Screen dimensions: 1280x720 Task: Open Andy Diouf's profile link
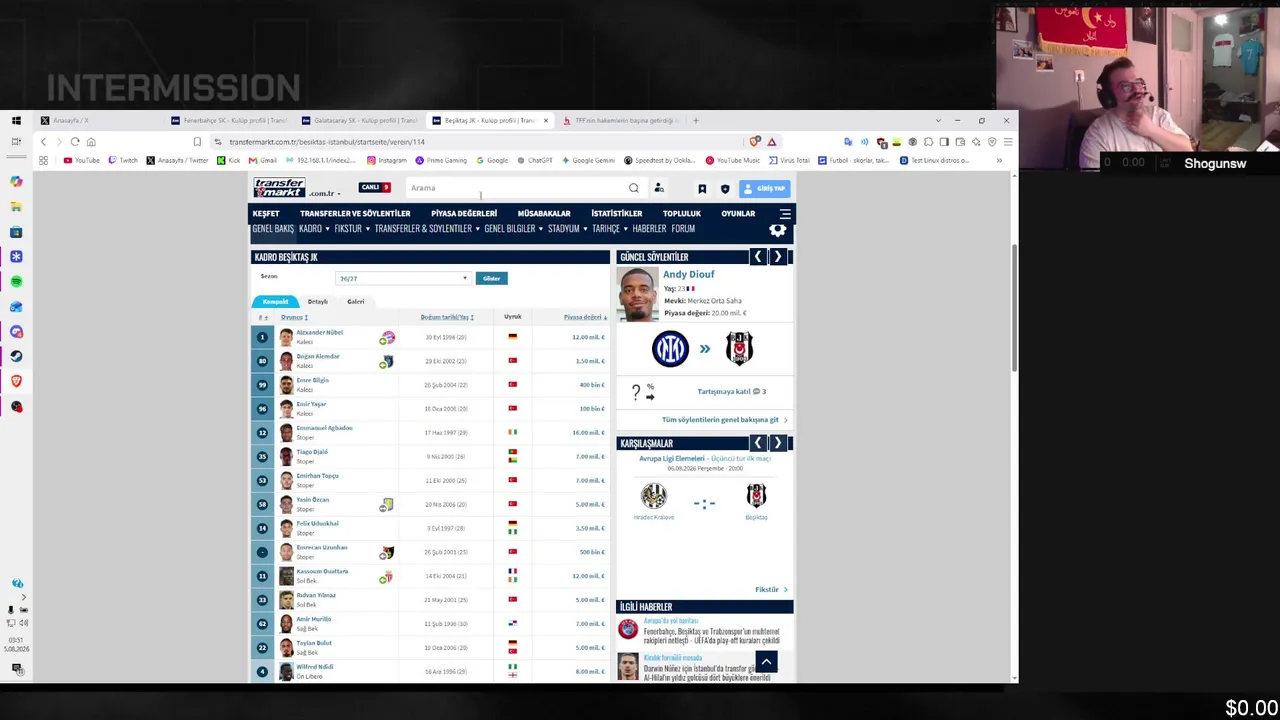(688, 274)
